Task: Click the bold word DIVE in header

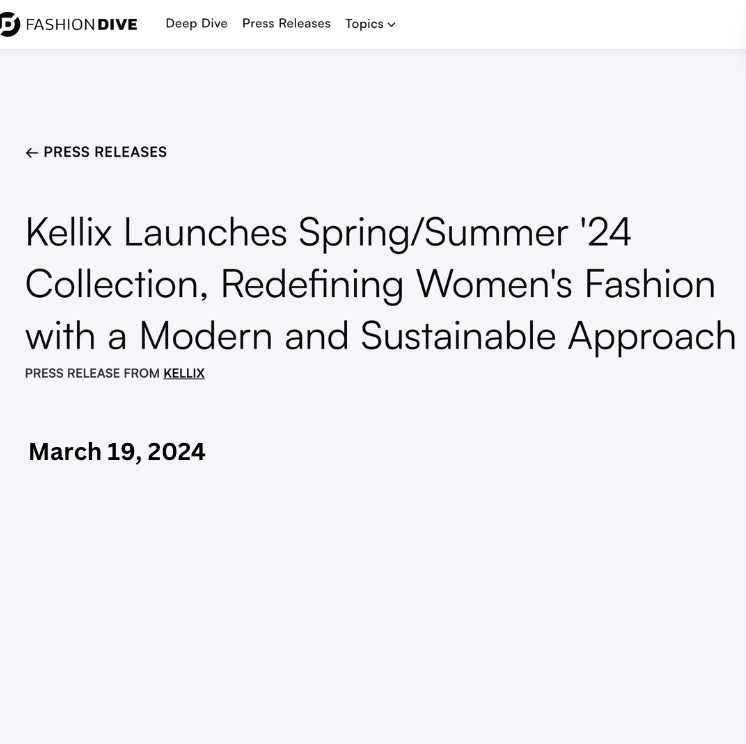Action: [x=117, y=24]
